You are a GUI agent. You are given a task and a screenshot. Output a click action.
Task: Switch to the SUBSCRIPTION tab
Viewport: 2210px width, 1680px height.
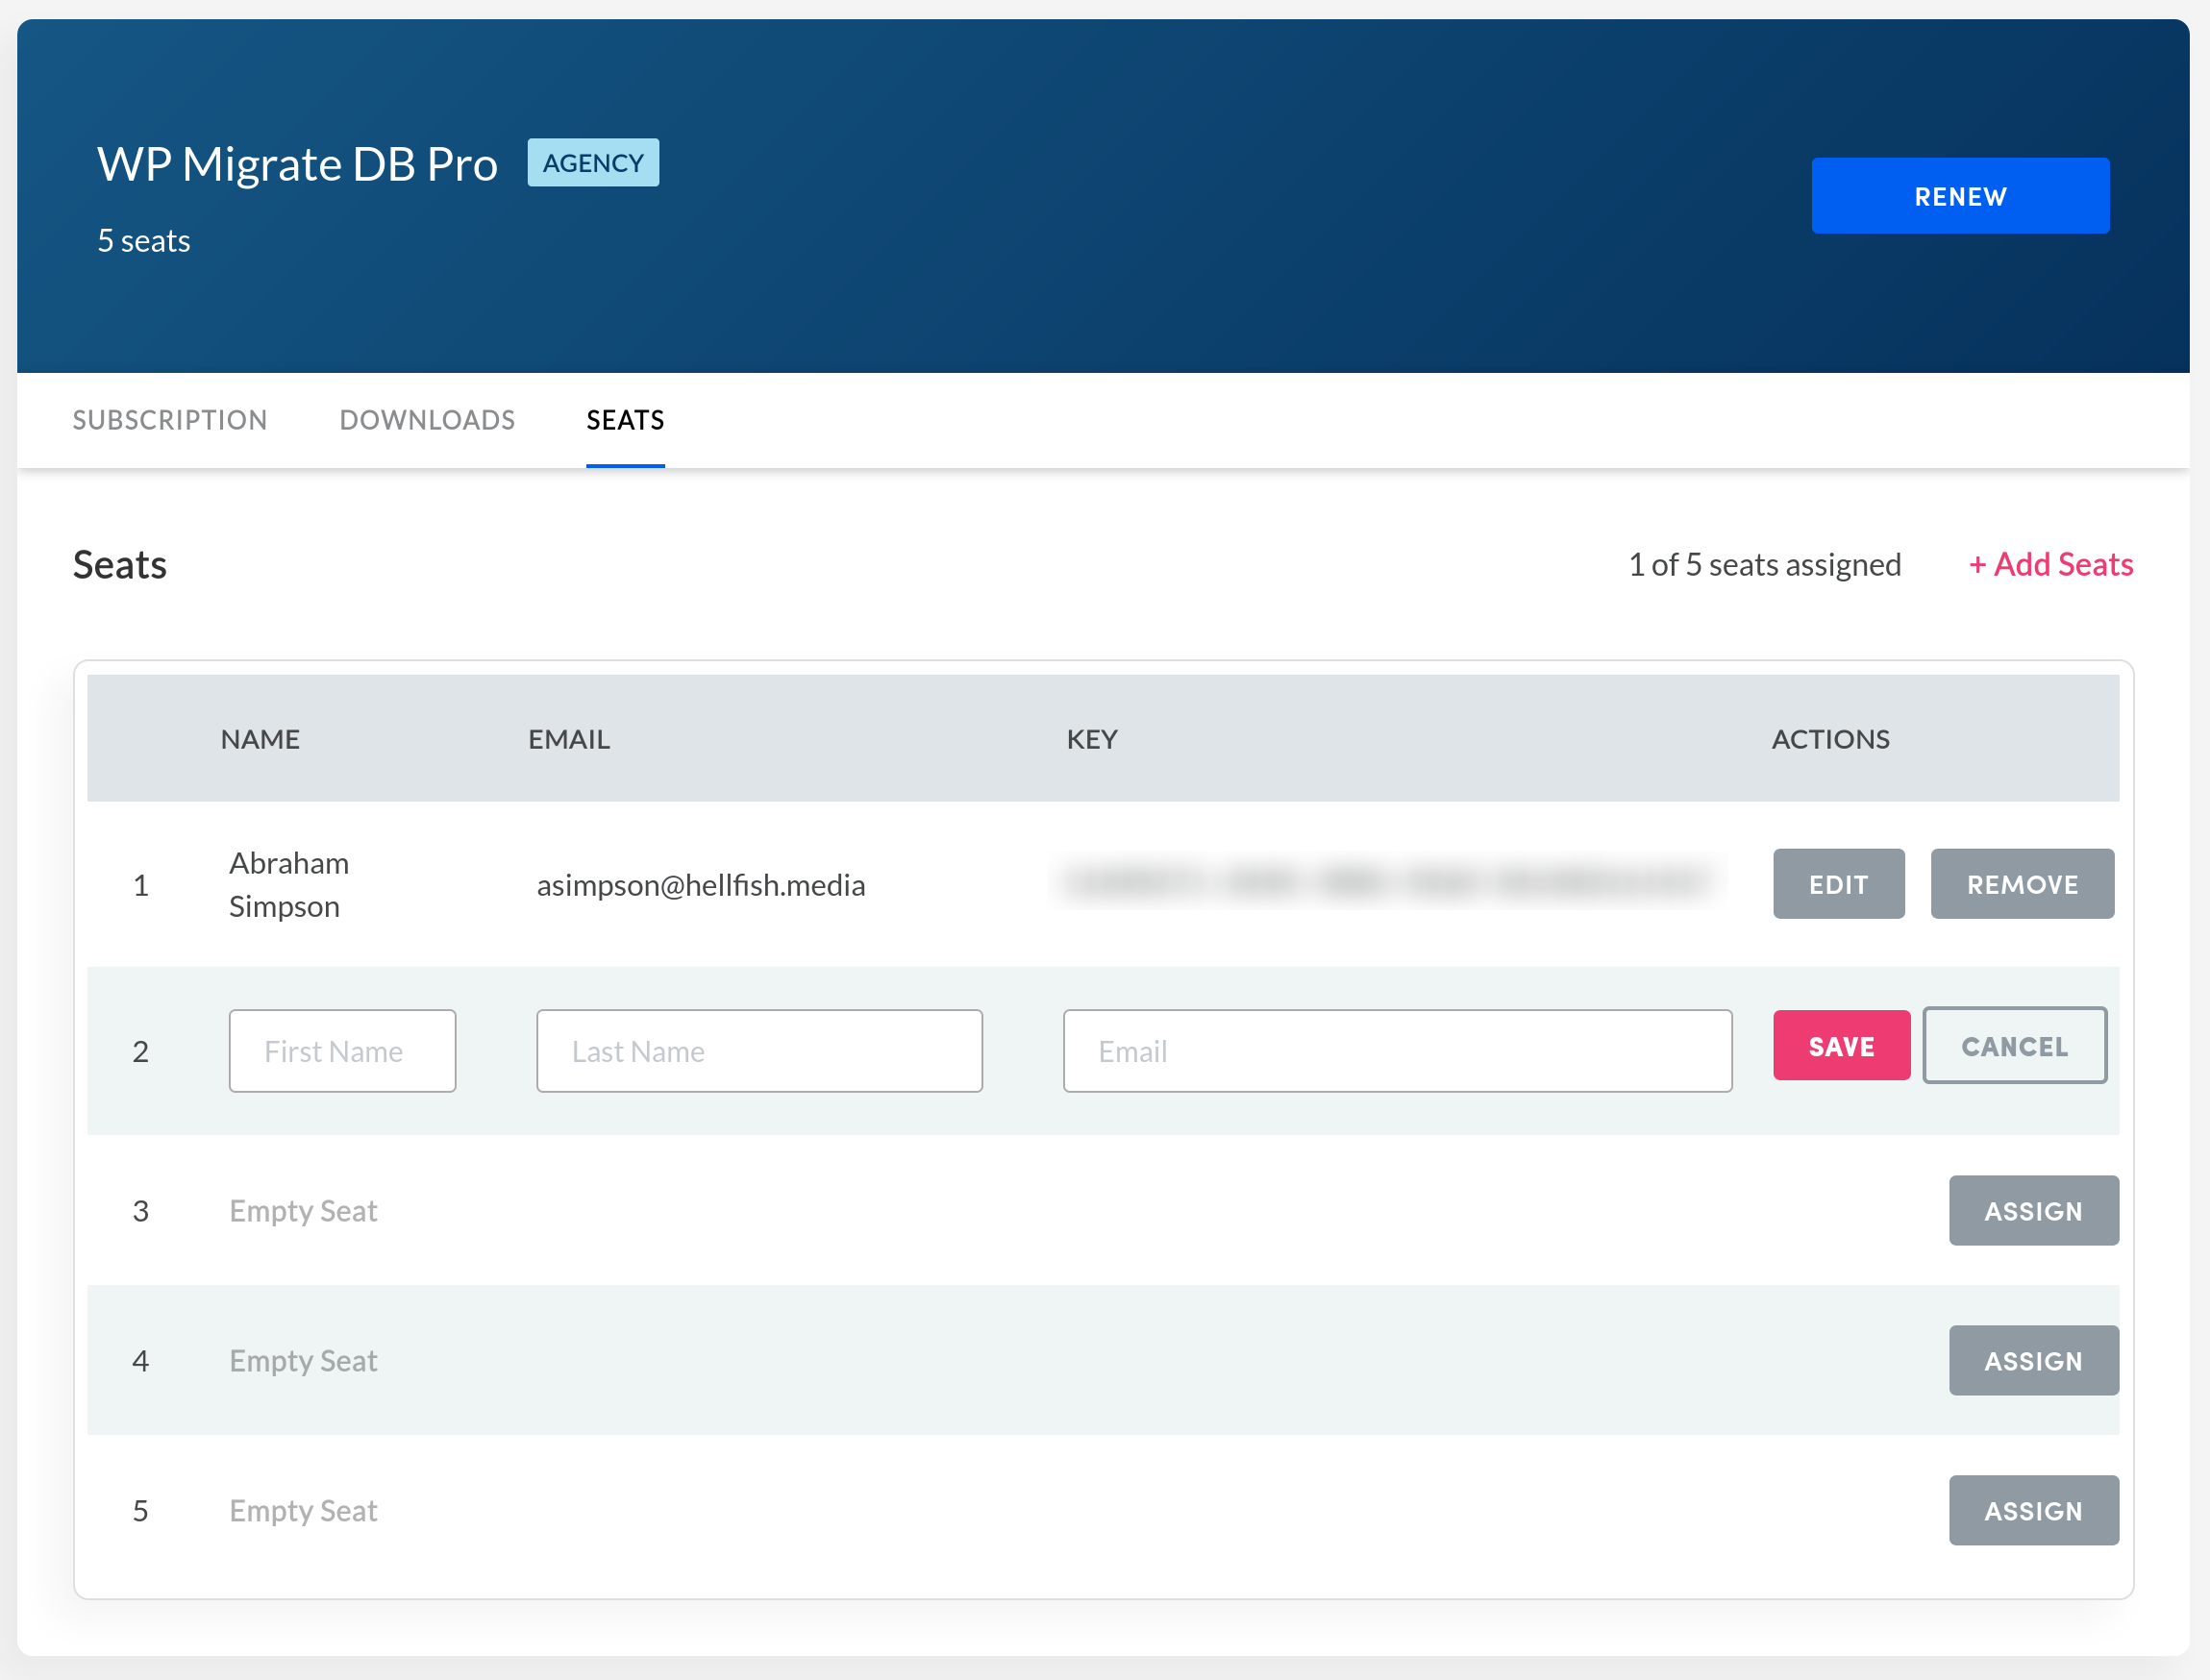click(171, 420)
